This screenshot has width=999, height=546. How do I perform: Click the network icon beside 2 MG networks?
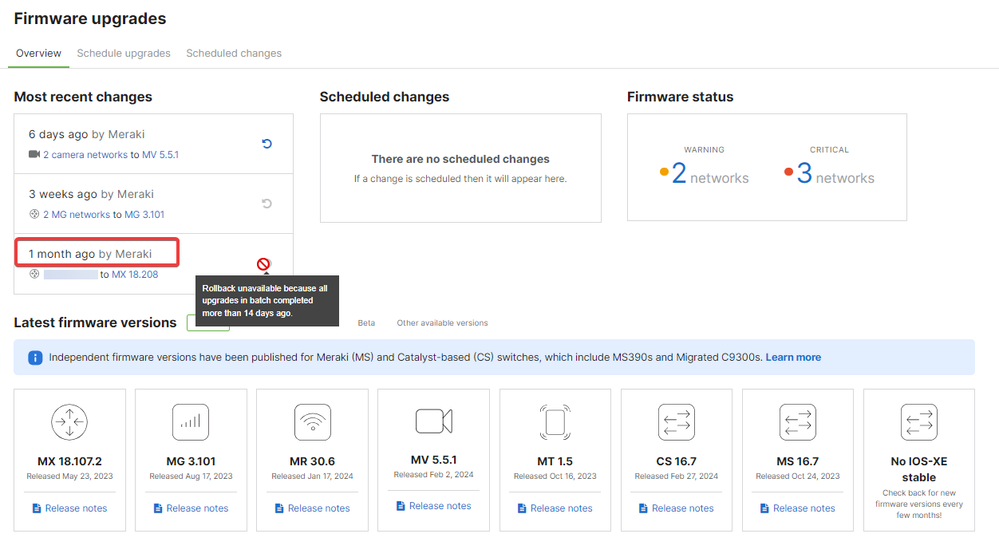pos(34,214)
